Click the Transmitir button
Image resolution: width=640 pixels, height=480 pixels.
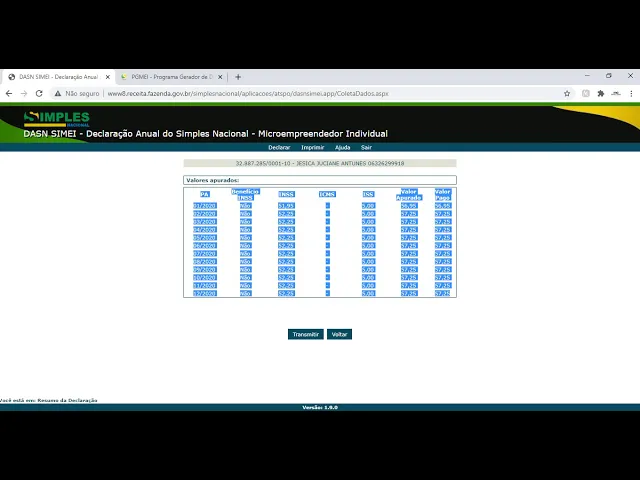306,334
